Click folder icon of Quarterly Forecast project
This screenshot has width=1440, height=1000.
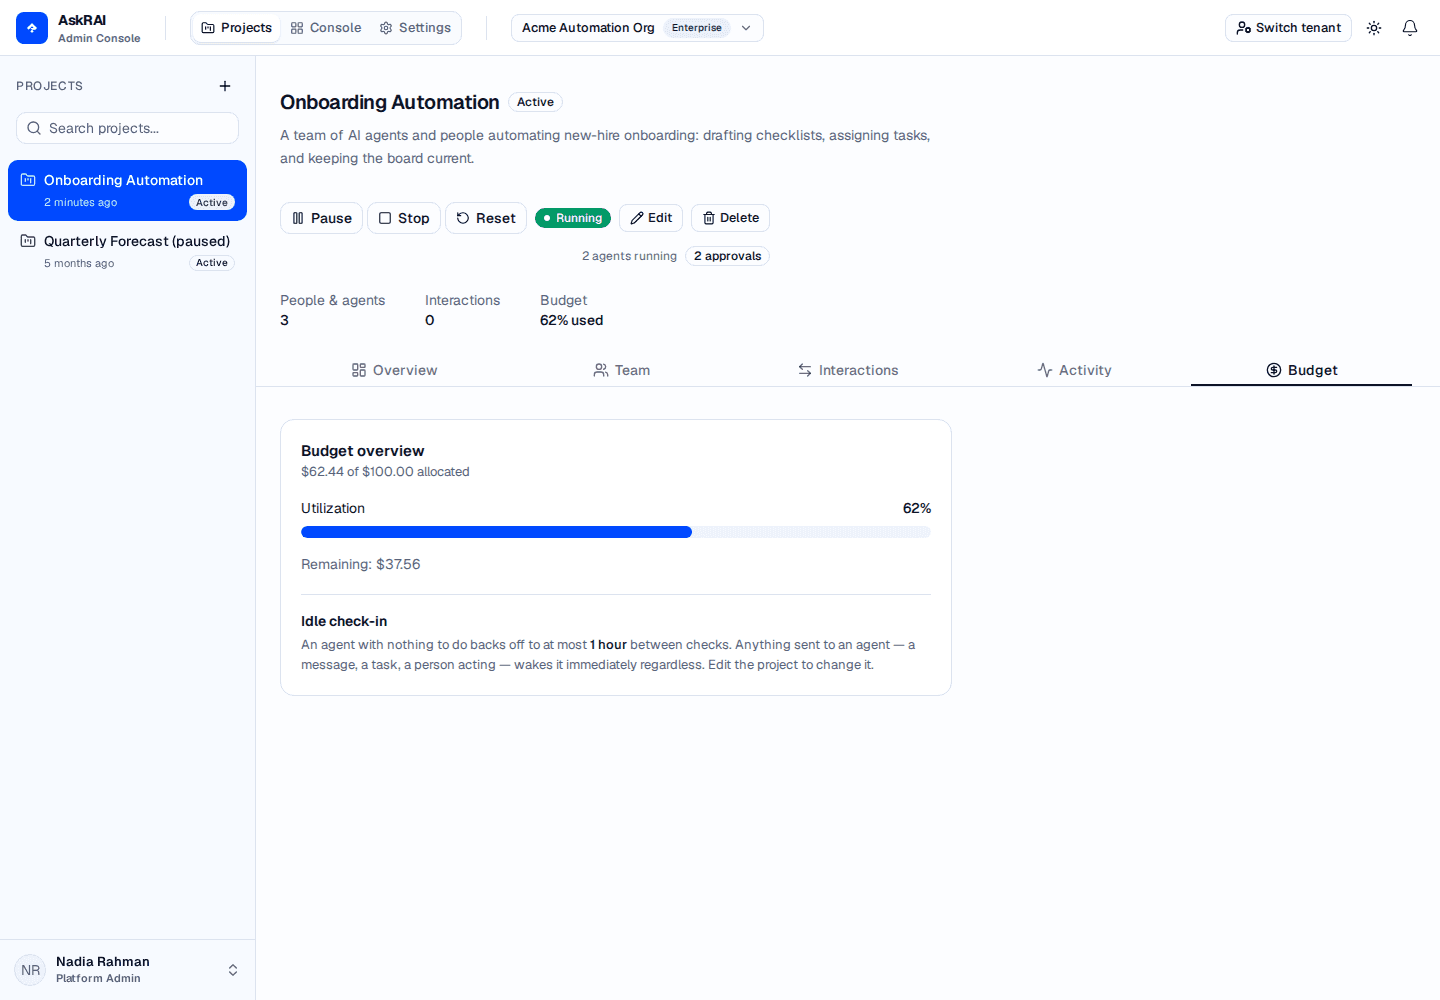28,241
